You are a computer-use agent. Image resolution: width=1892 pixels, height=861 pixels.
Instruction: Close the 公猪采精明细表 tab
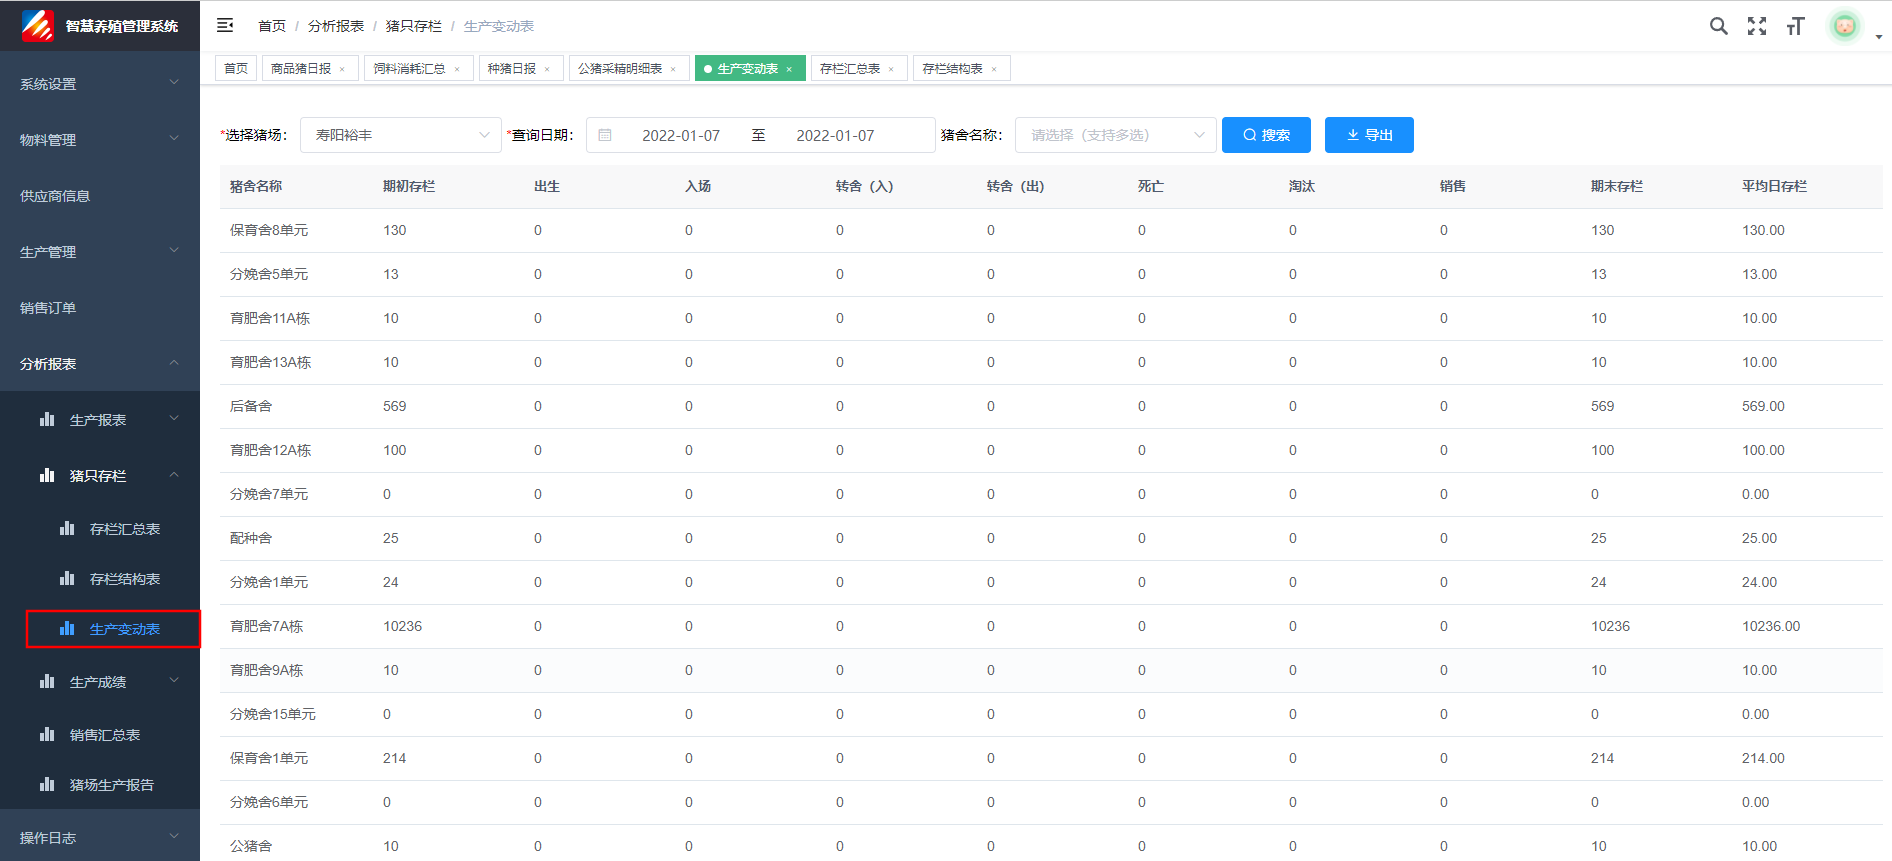(x=673, y=69)
